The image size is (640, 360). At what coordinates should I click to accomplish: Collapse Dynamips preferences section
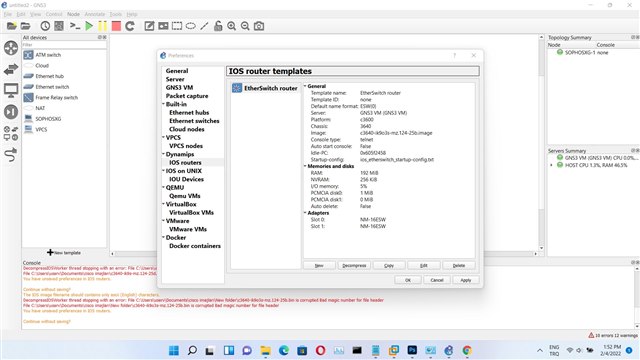click(163, 154)
